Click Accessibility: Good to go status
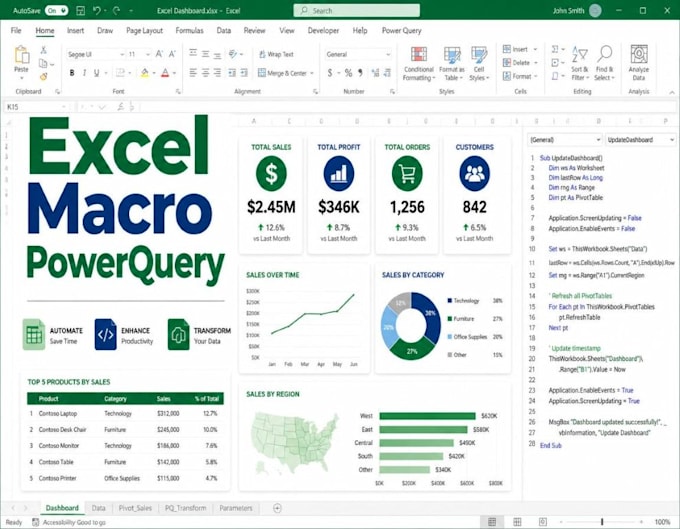680x529 pixels. tap(69, 522)
